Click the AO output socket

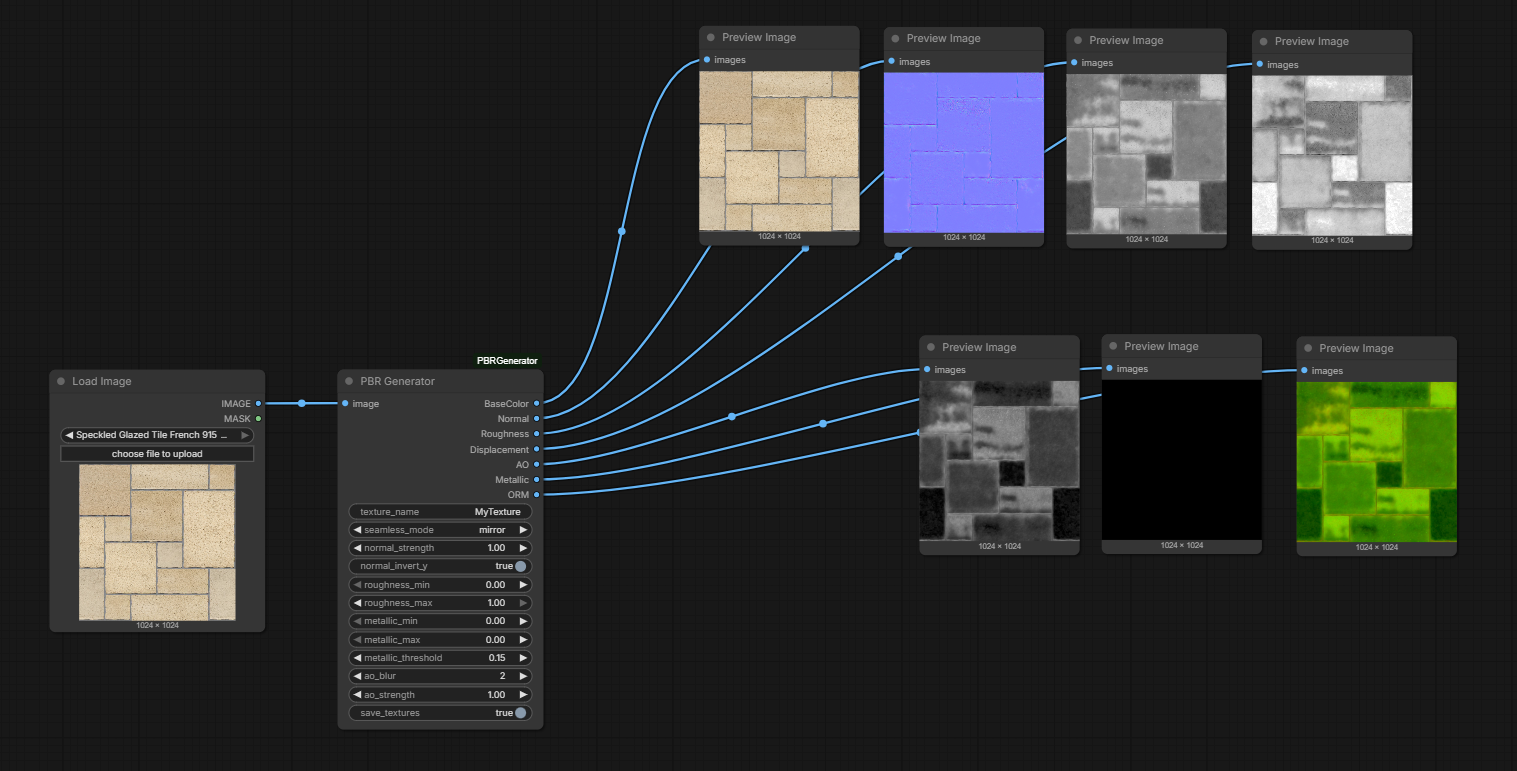537,464
